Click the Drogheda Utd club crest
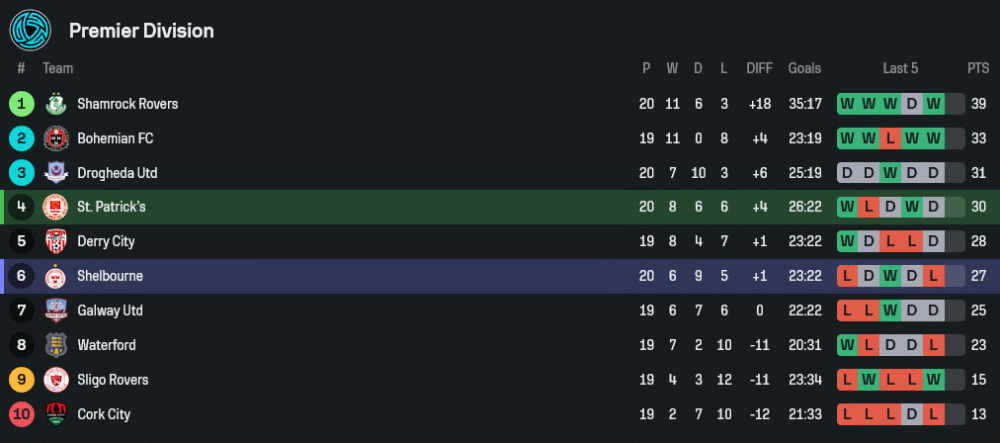This screenshot has height=443, width=1000. 55,173
